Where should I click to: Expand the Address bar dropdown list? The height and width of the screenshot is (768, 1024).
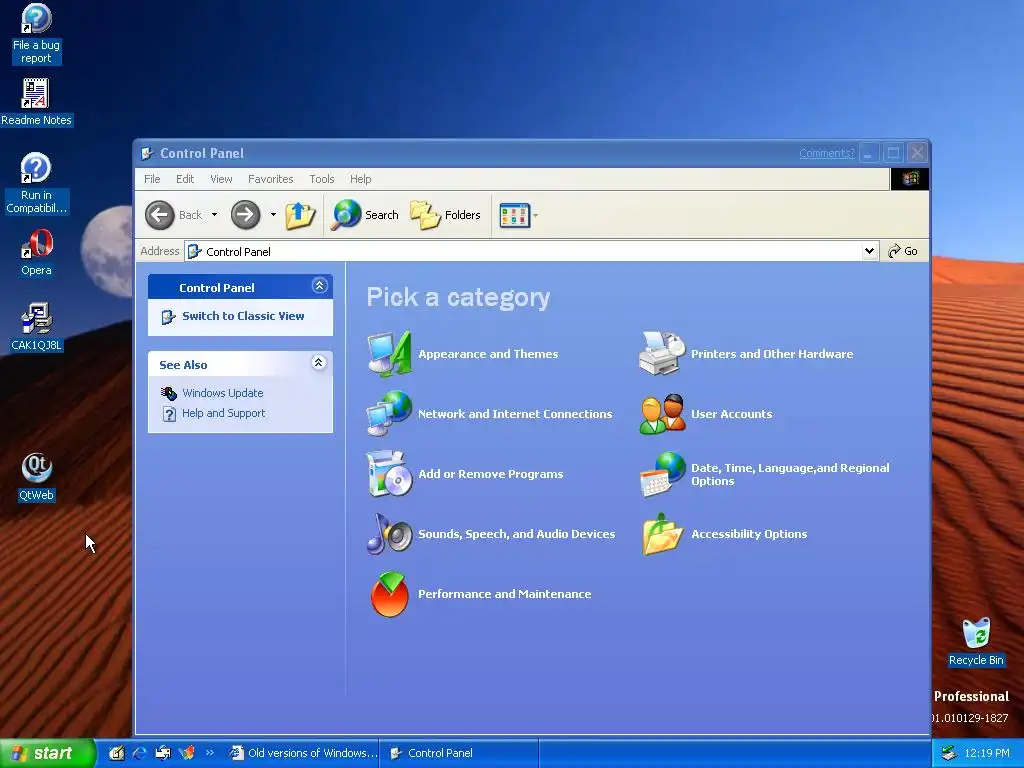pos(869,251)
